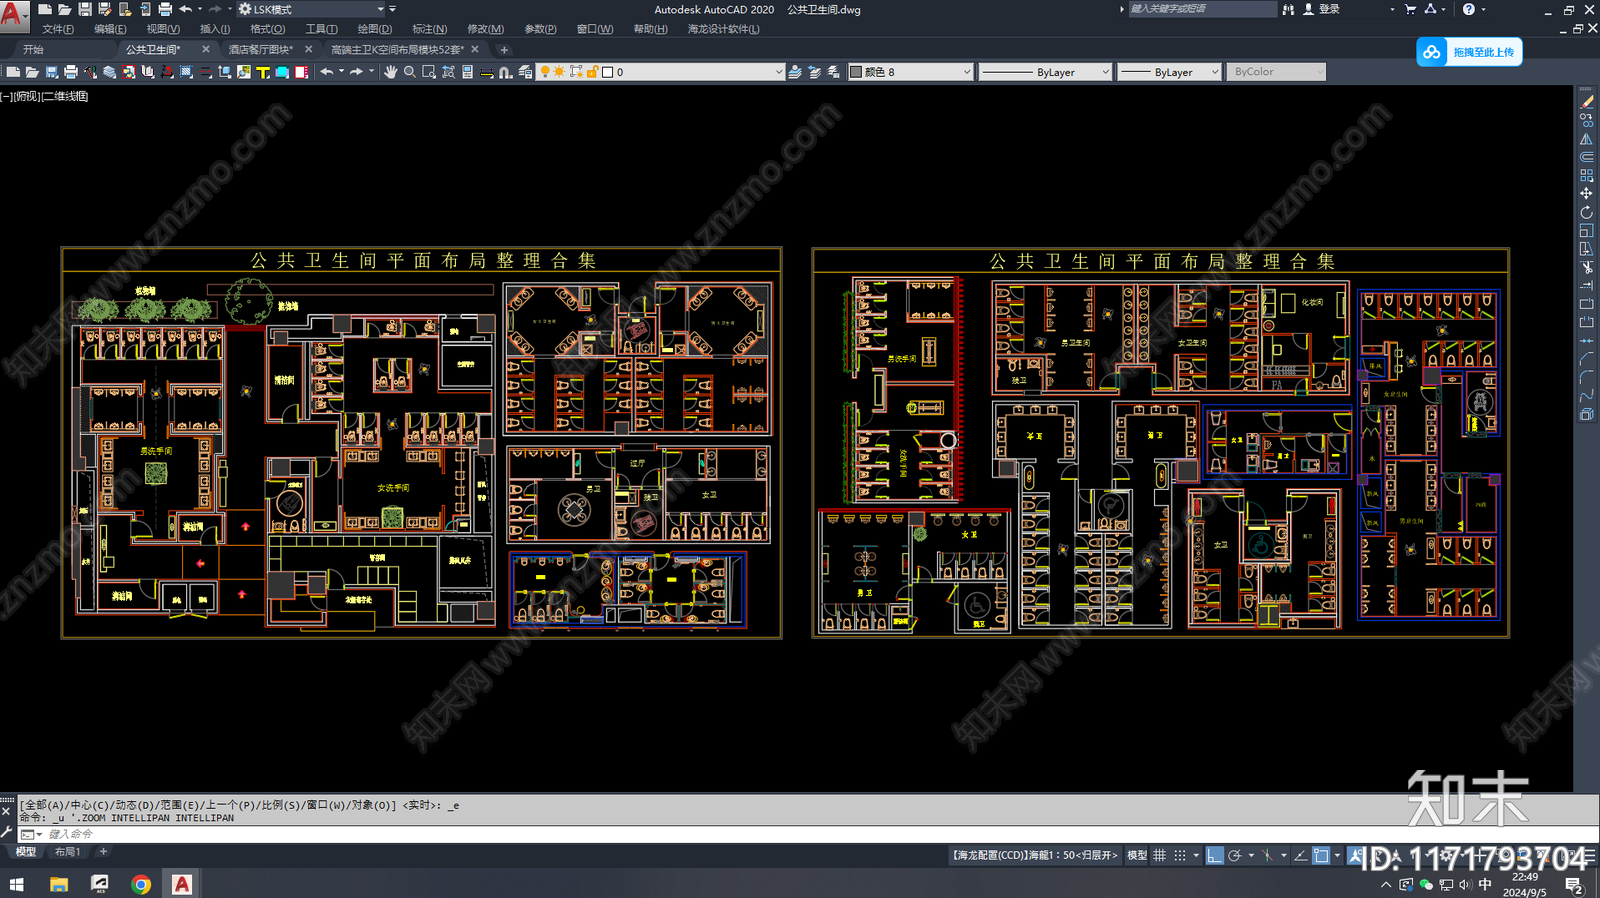The image size is (1600, 898).
Task: Toggle isometric drafting in status bar
Action: pyautogui.click(x=1267, y=855)
